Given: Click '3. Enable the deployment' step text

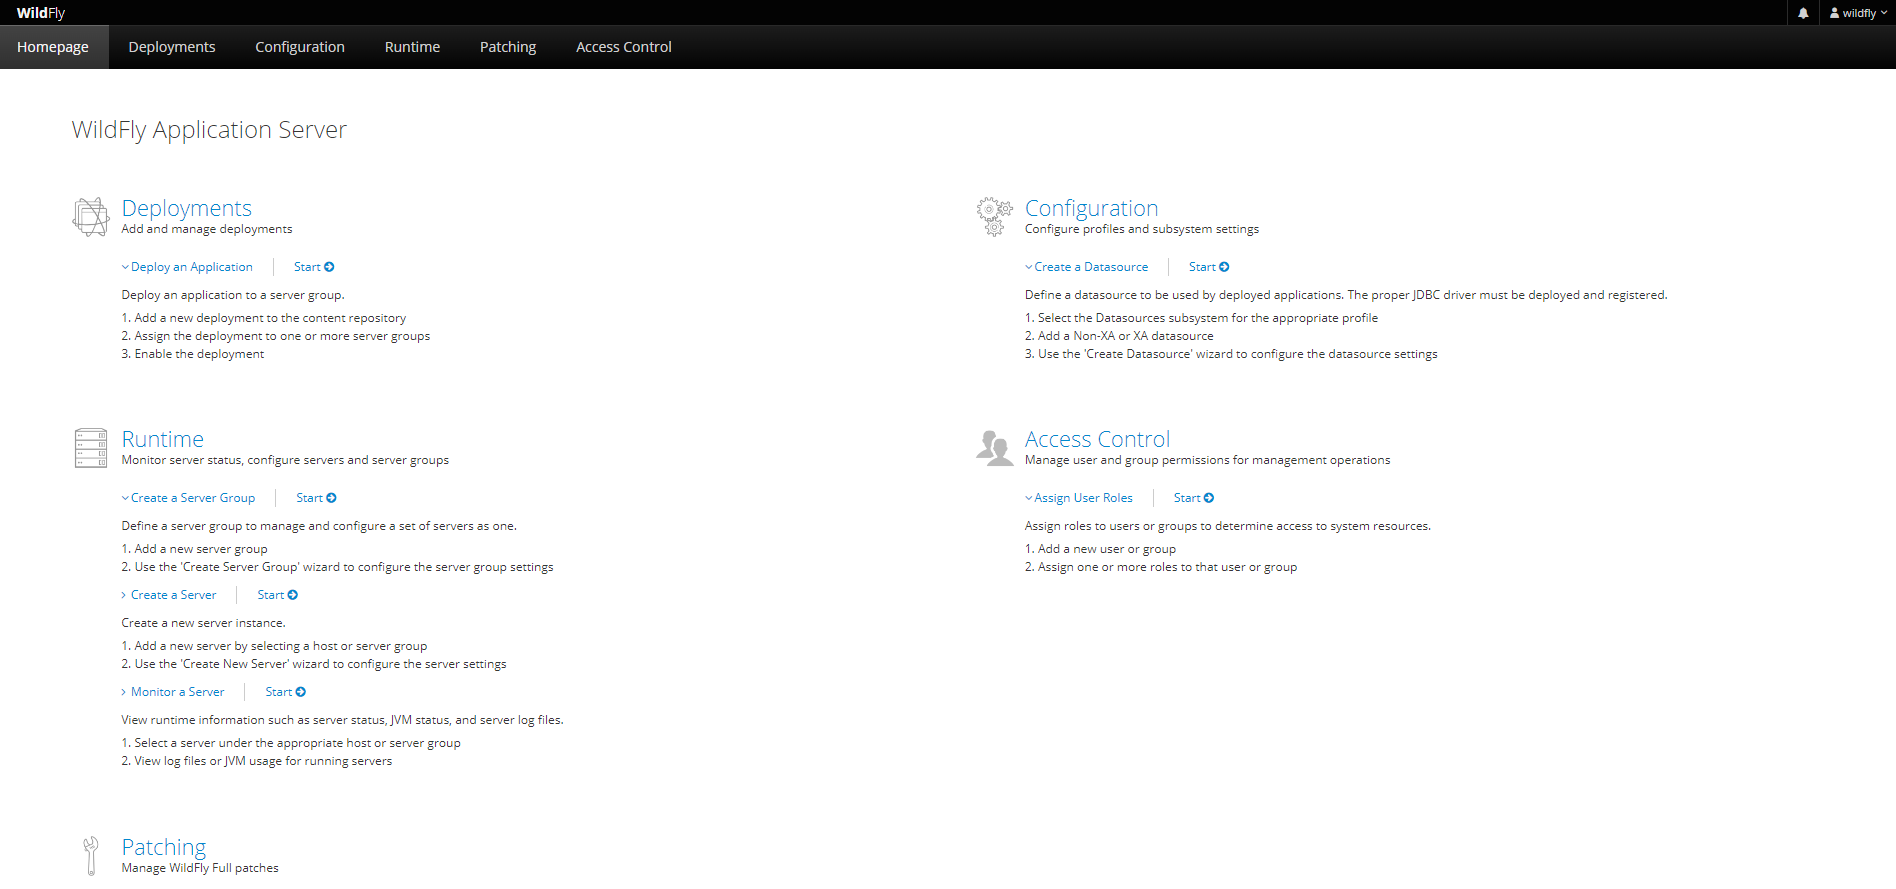Looking at the screenshot, I should tap(193, 354).
